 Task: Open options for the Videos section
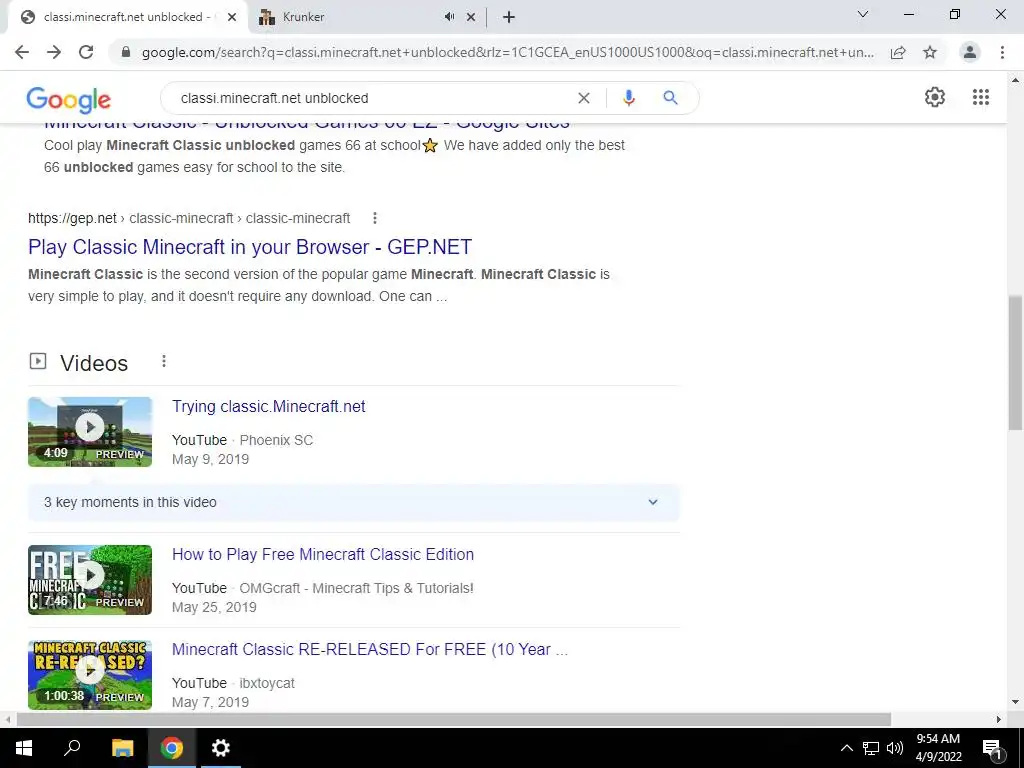click(x=164, y=361)
